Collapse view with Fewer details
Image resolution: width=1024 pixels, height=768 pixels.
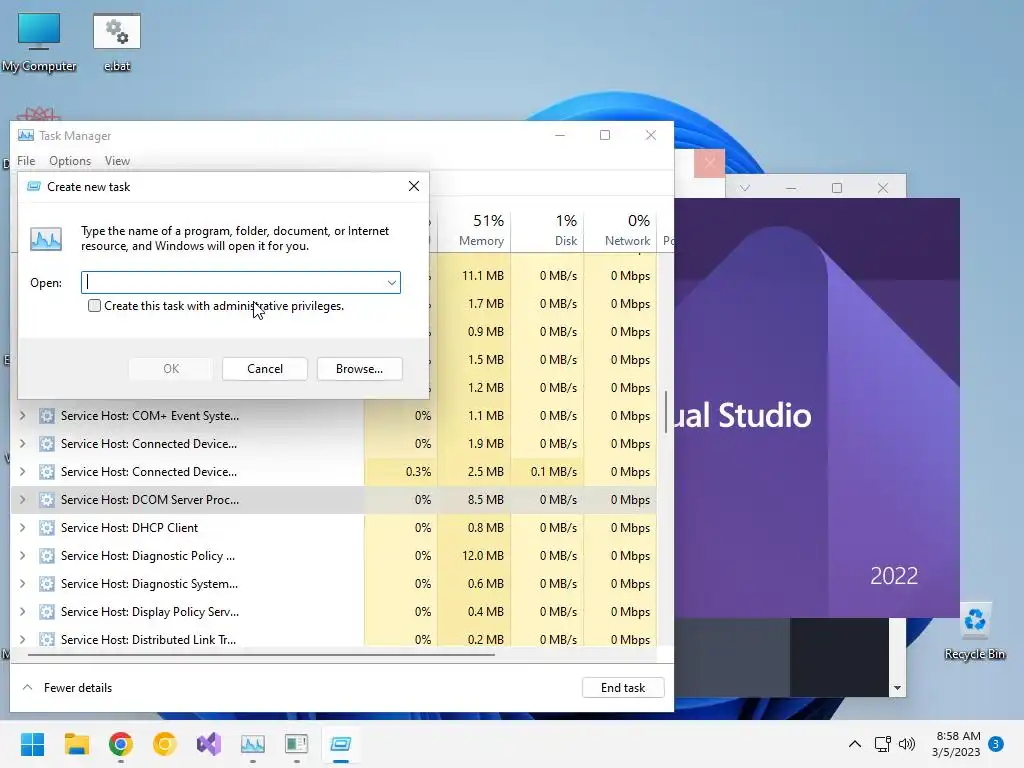(x=67, y=688)
